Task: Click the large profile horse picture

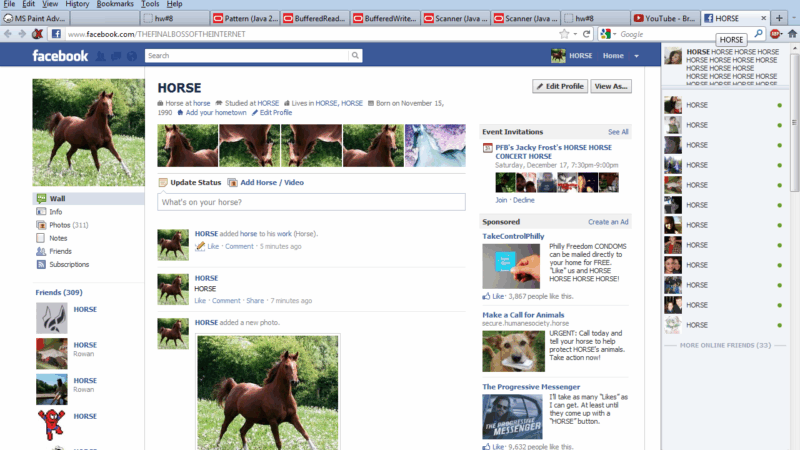Action: point(88,132)
